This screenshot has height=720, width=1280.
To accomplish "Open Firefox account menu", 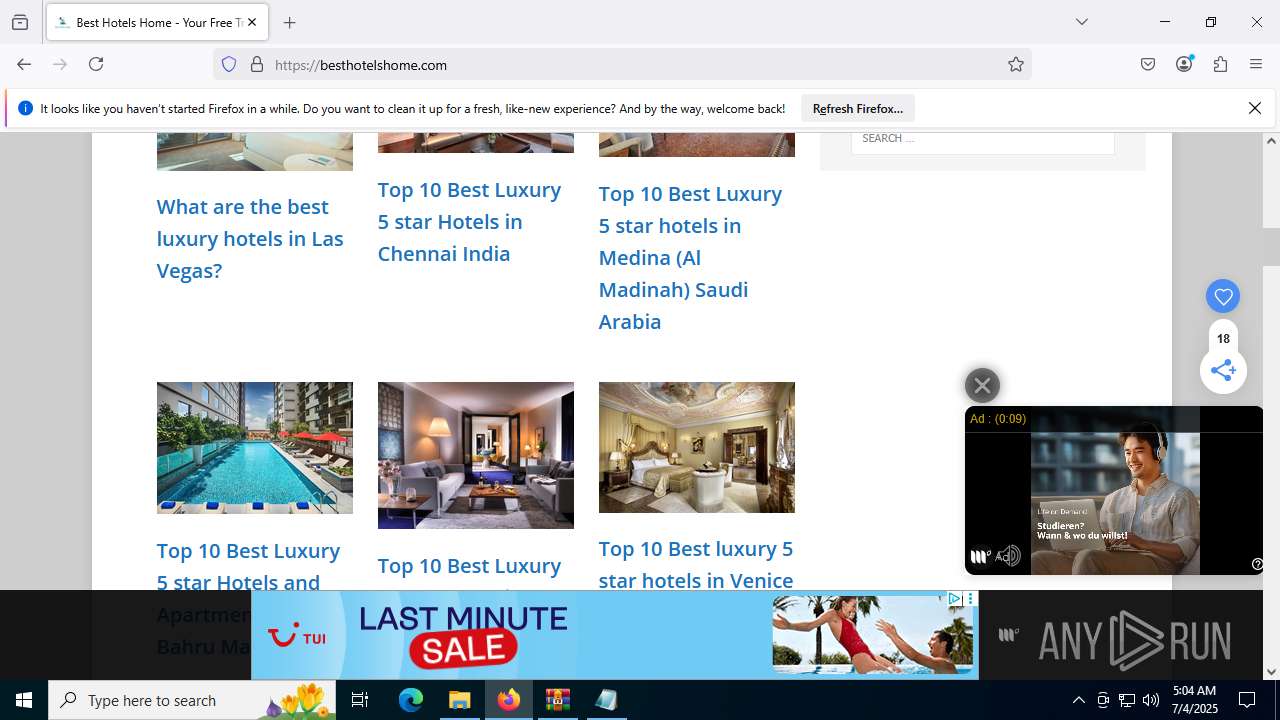I will pyautogui.click(x=1184, y=64).
